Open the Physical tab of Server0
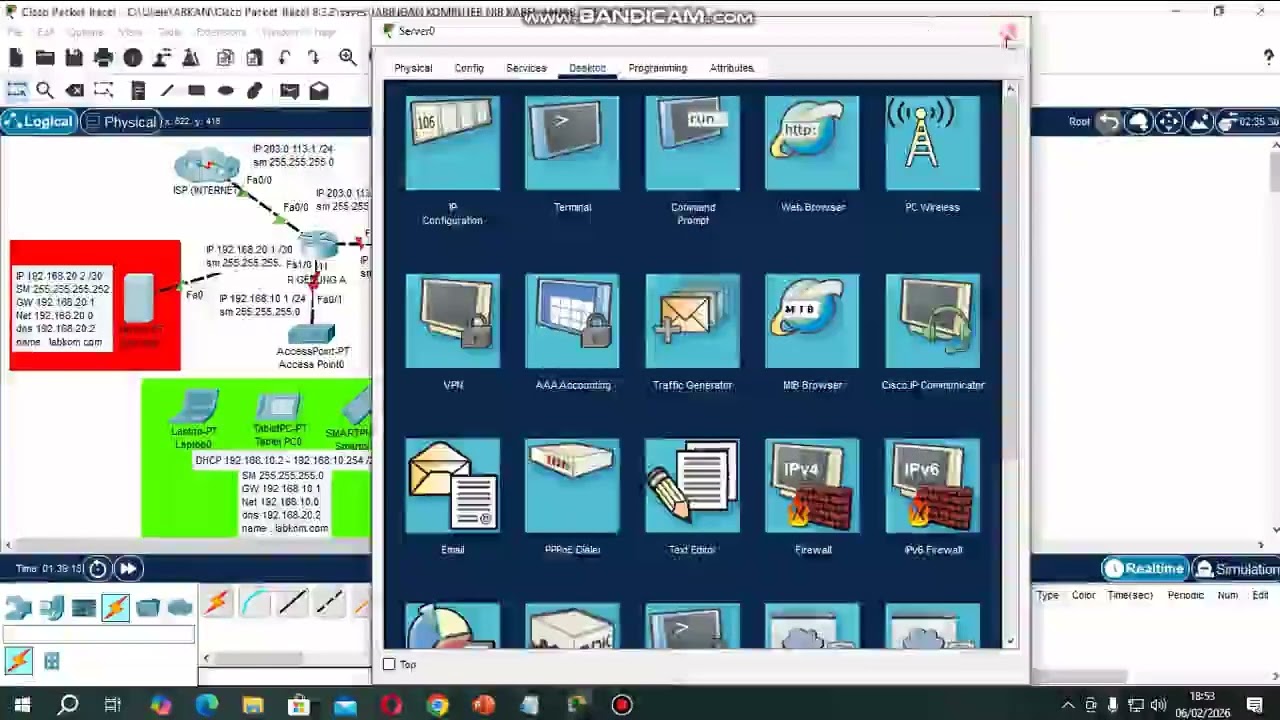This screenshot has width=1280, height=720. (413, 68)
